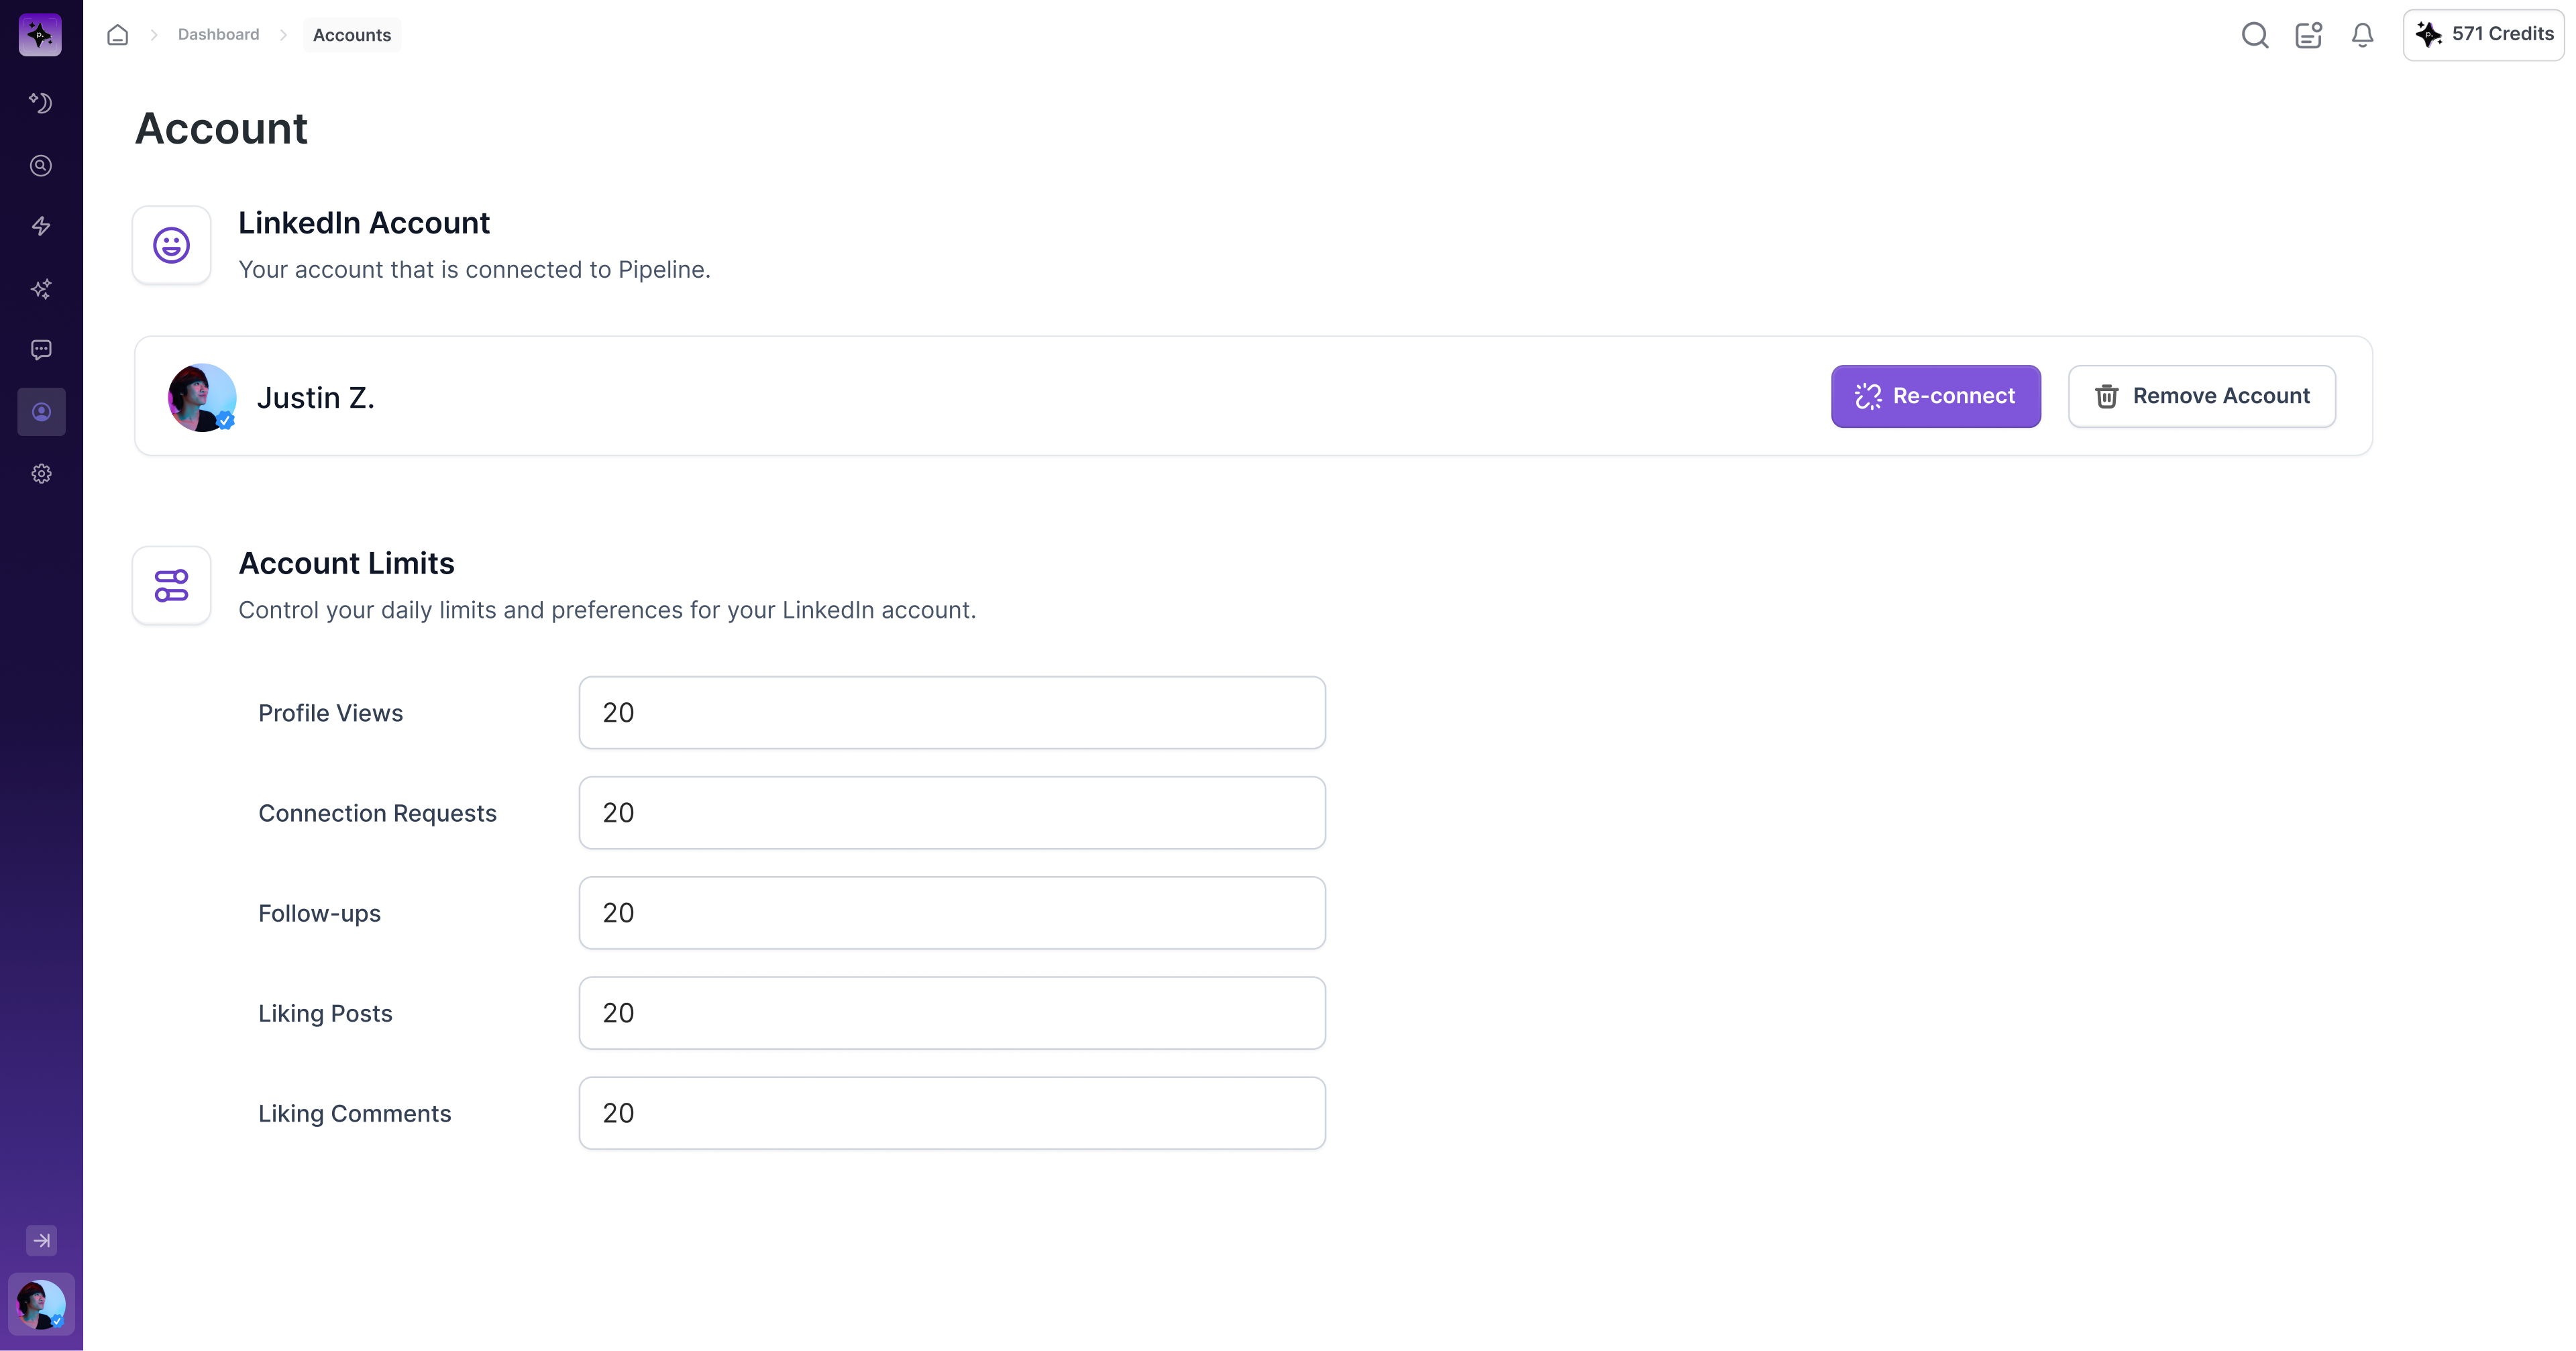The image size is (2576, 1351).
Task: Open the sparkles AI section in sidebar
Action: (x=41, y=289)
